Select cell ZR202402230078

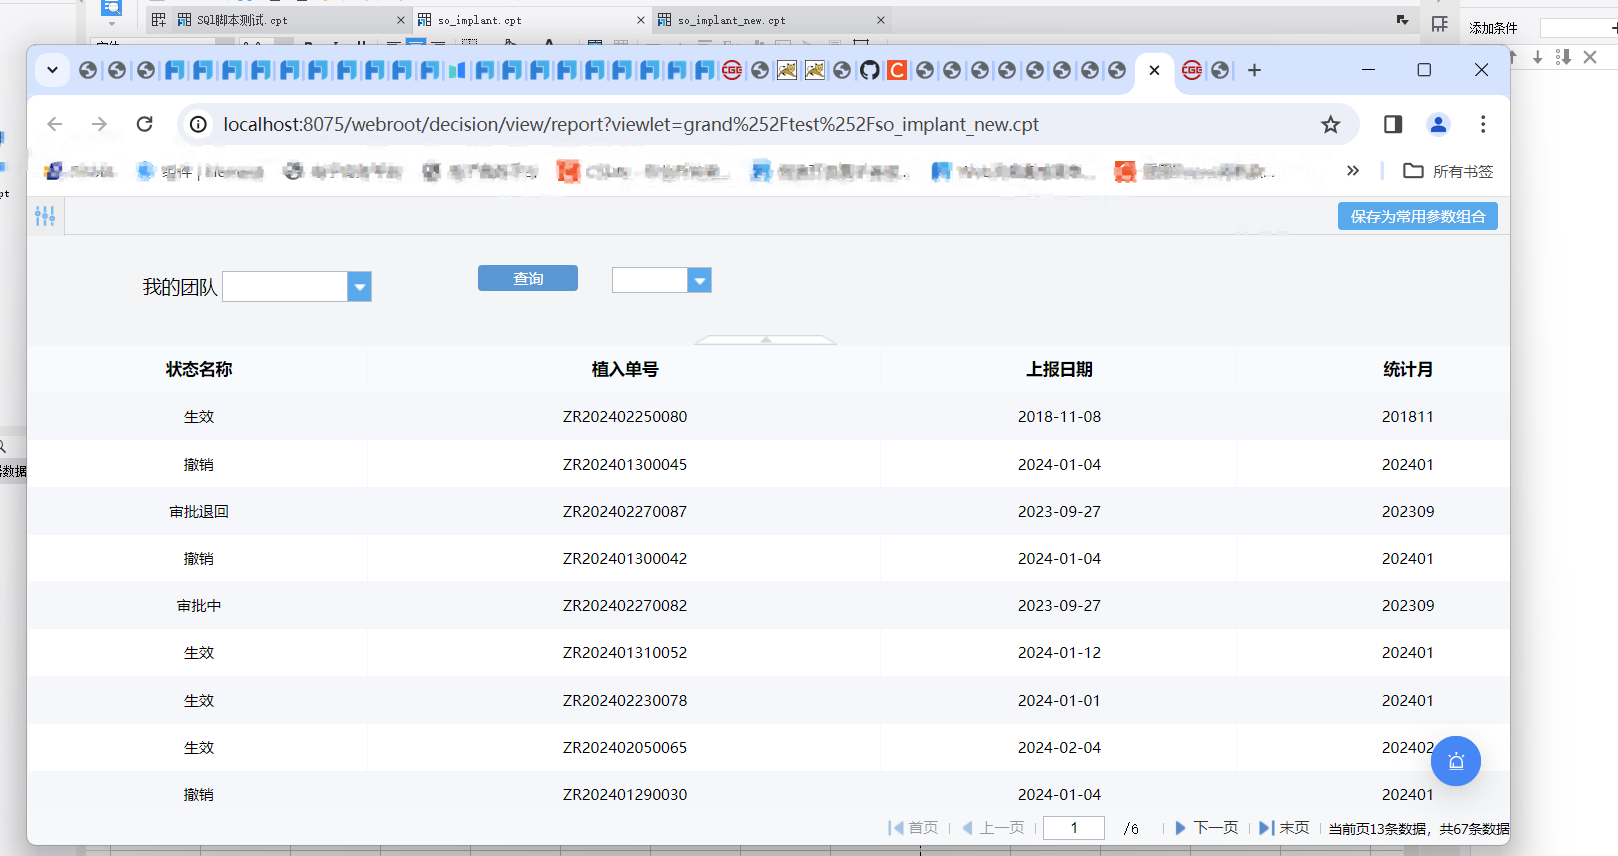[x=625, y=700]
